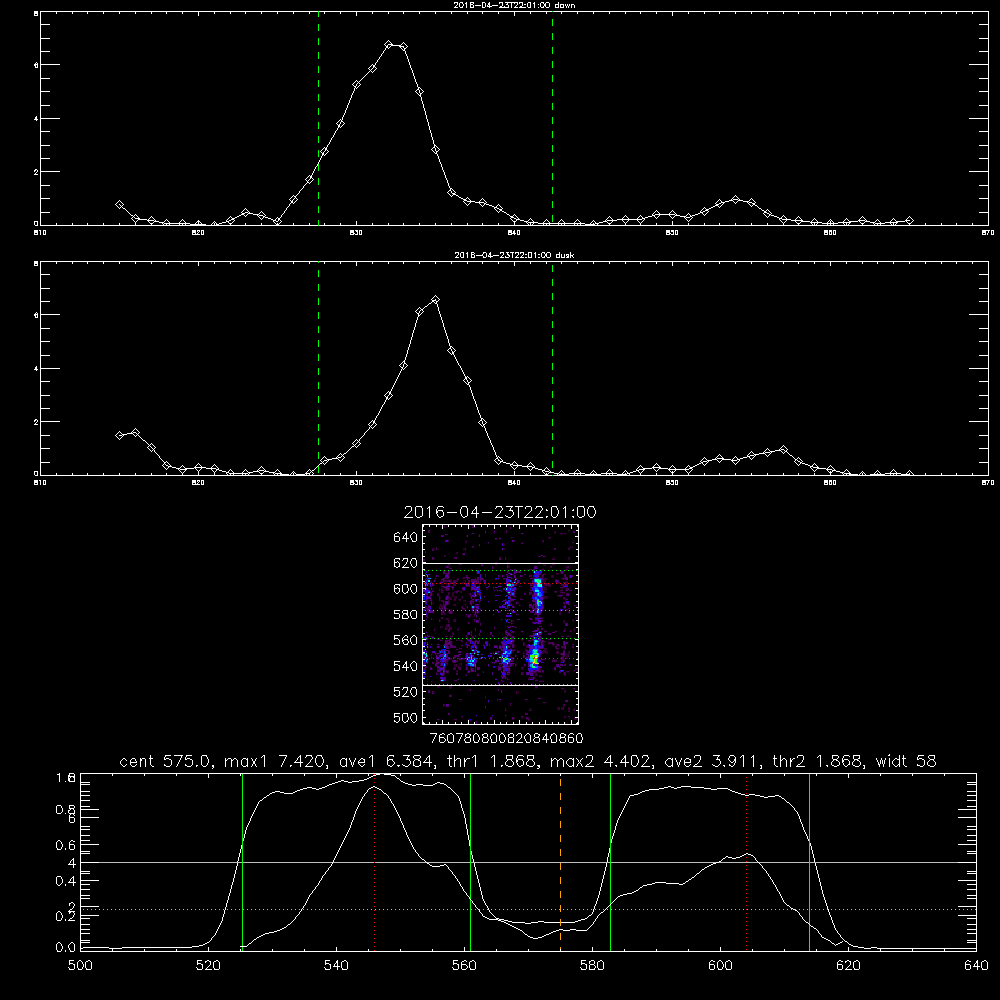The height and width of the screenshot is (1000, 1000).
Task: Click the green vertical line near 614 in bottom plot
Action: [x=809, y=862]
